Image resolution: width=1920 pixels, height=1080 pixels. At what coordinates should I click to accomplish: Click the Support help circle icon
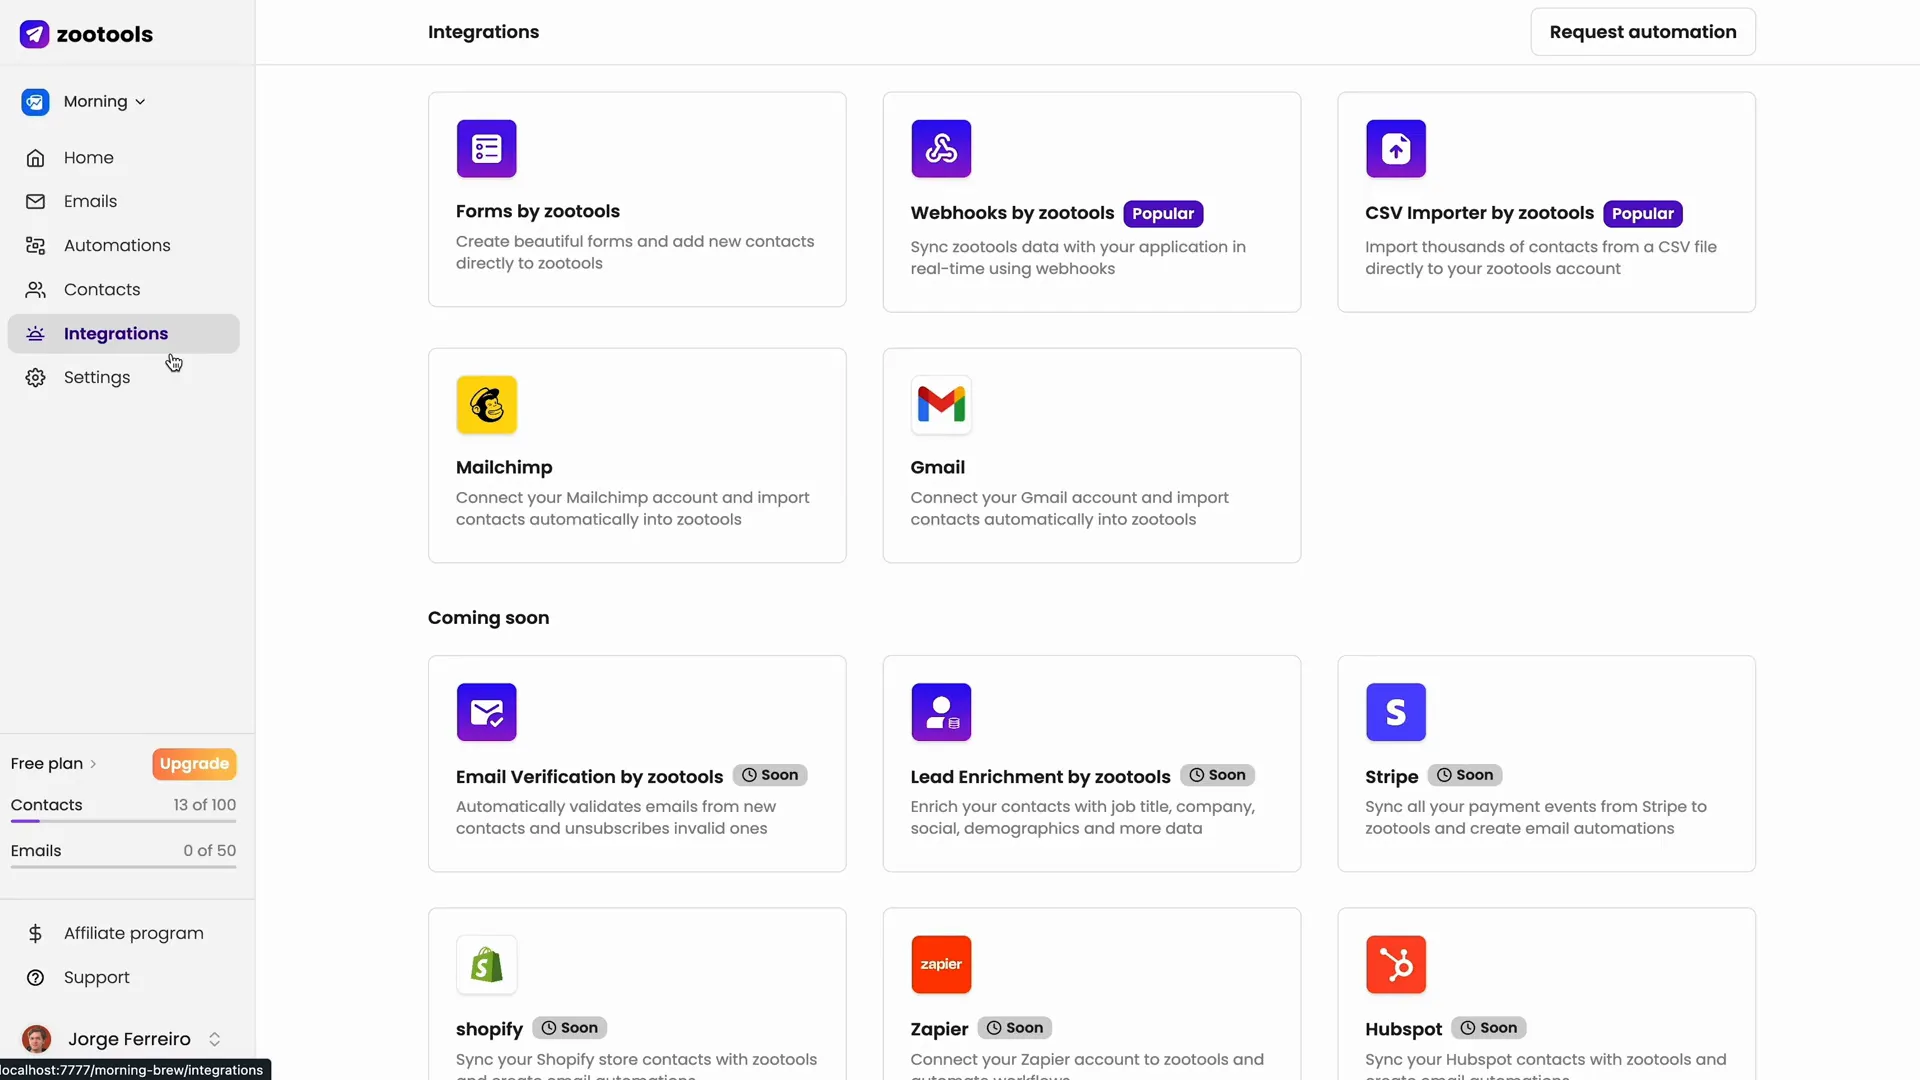(x=35, y=978)
